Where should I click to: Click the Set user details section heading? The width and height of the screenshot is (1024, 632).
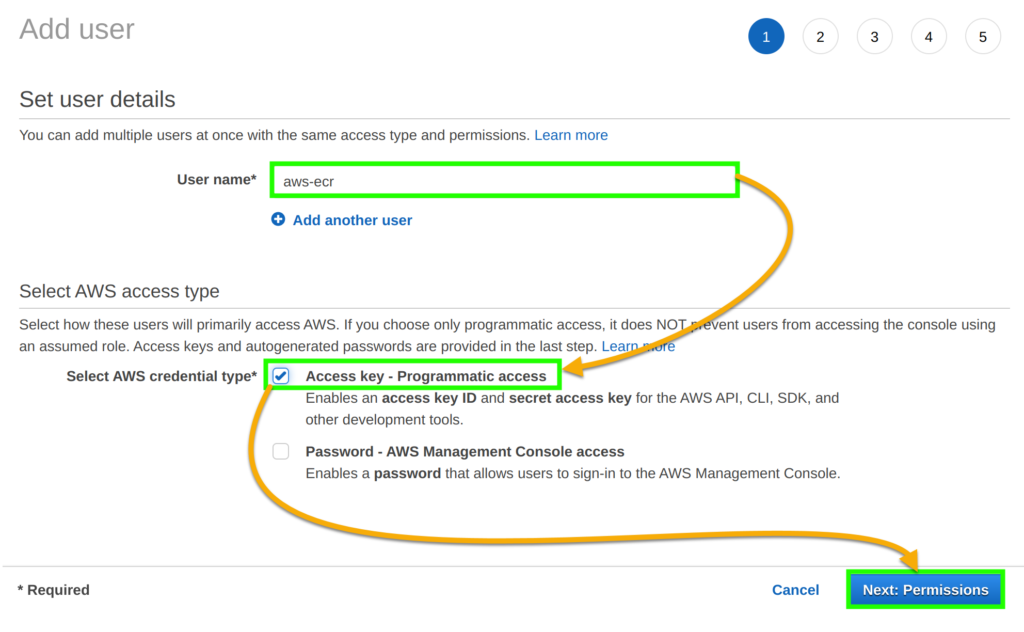click(x=97, y=99)
